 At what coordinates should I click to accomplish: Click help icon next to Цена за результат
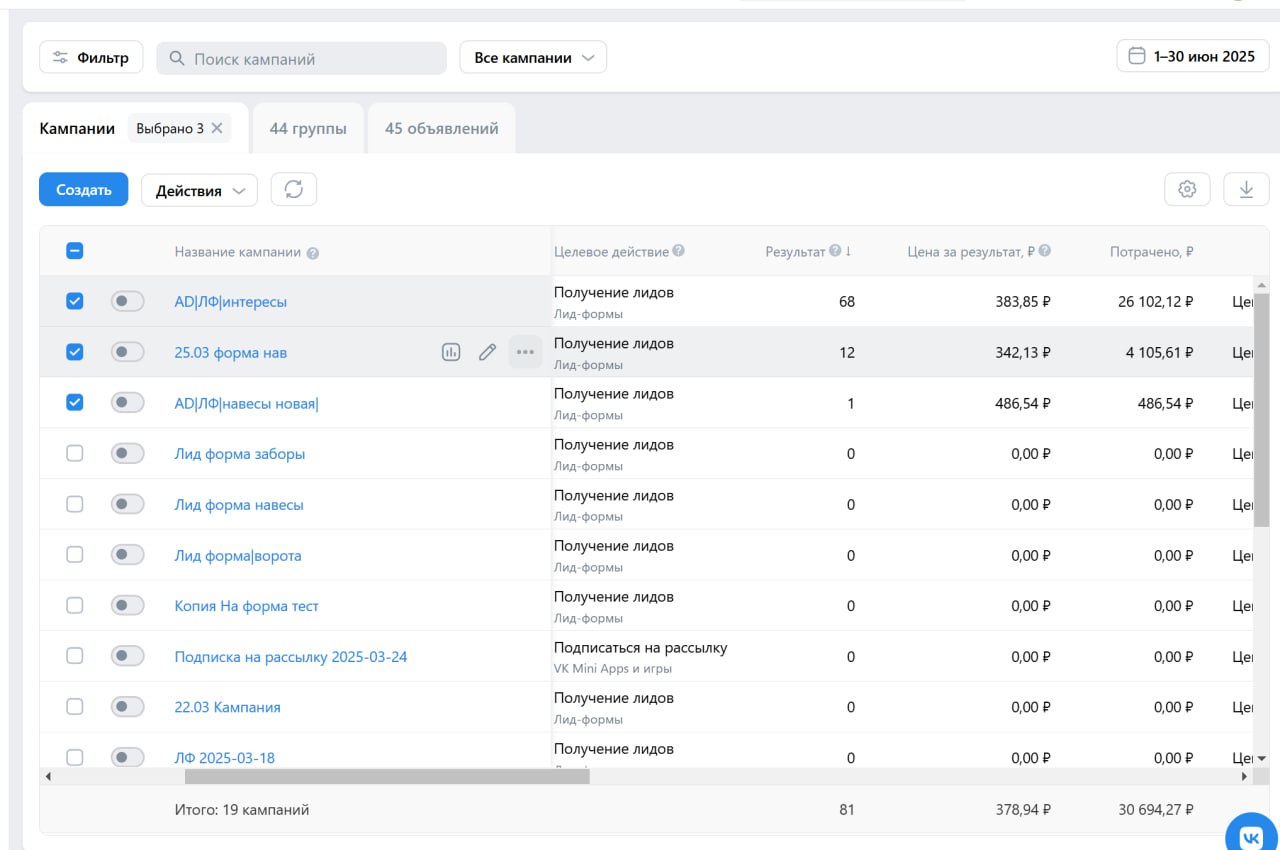[x=1045, y=251]
